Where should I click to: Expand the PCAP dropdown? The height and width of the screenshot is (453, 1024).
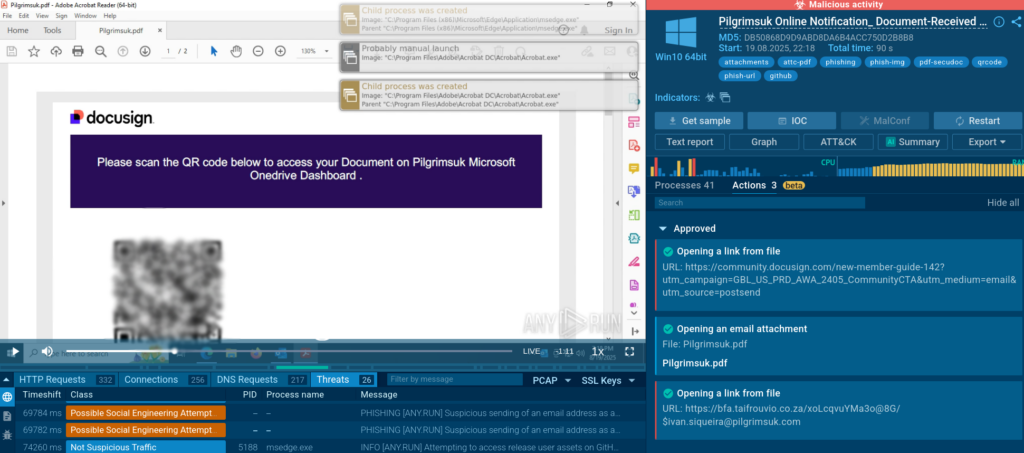pos(552,380)
